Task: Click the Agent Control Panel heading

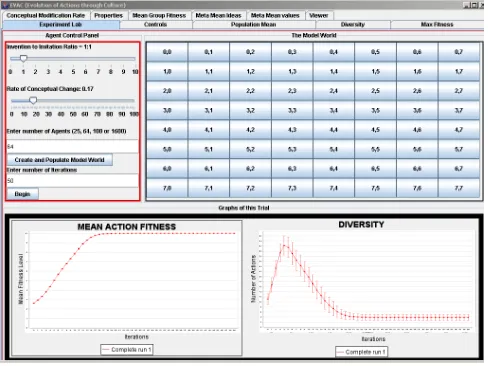Action: click(x=72, y=35)
